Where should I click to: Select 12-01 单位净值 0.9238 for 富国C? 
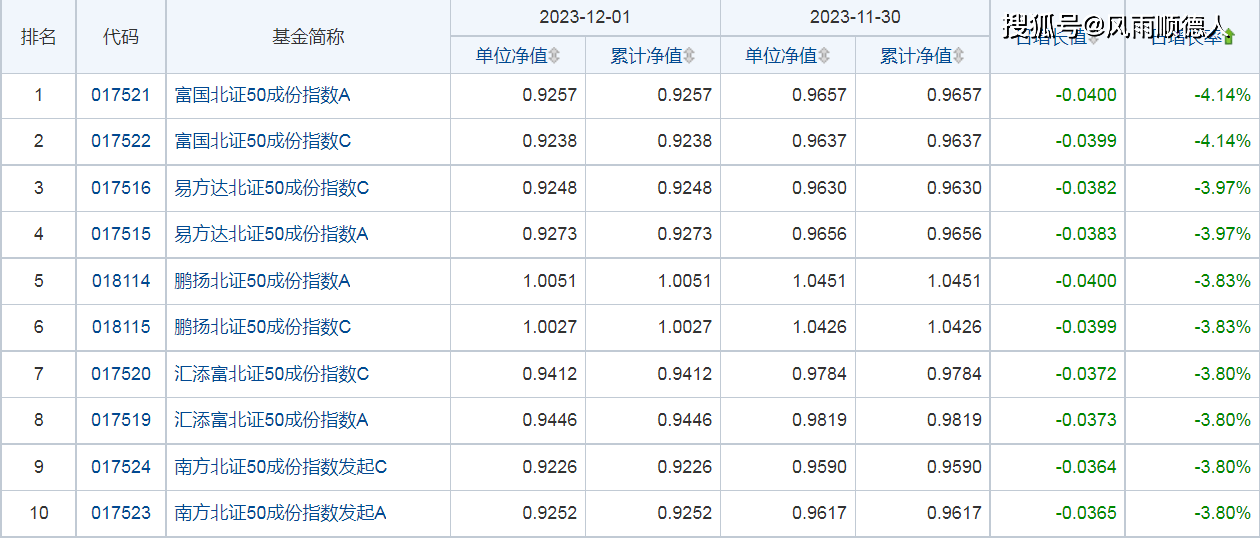(x=549, y=141)
